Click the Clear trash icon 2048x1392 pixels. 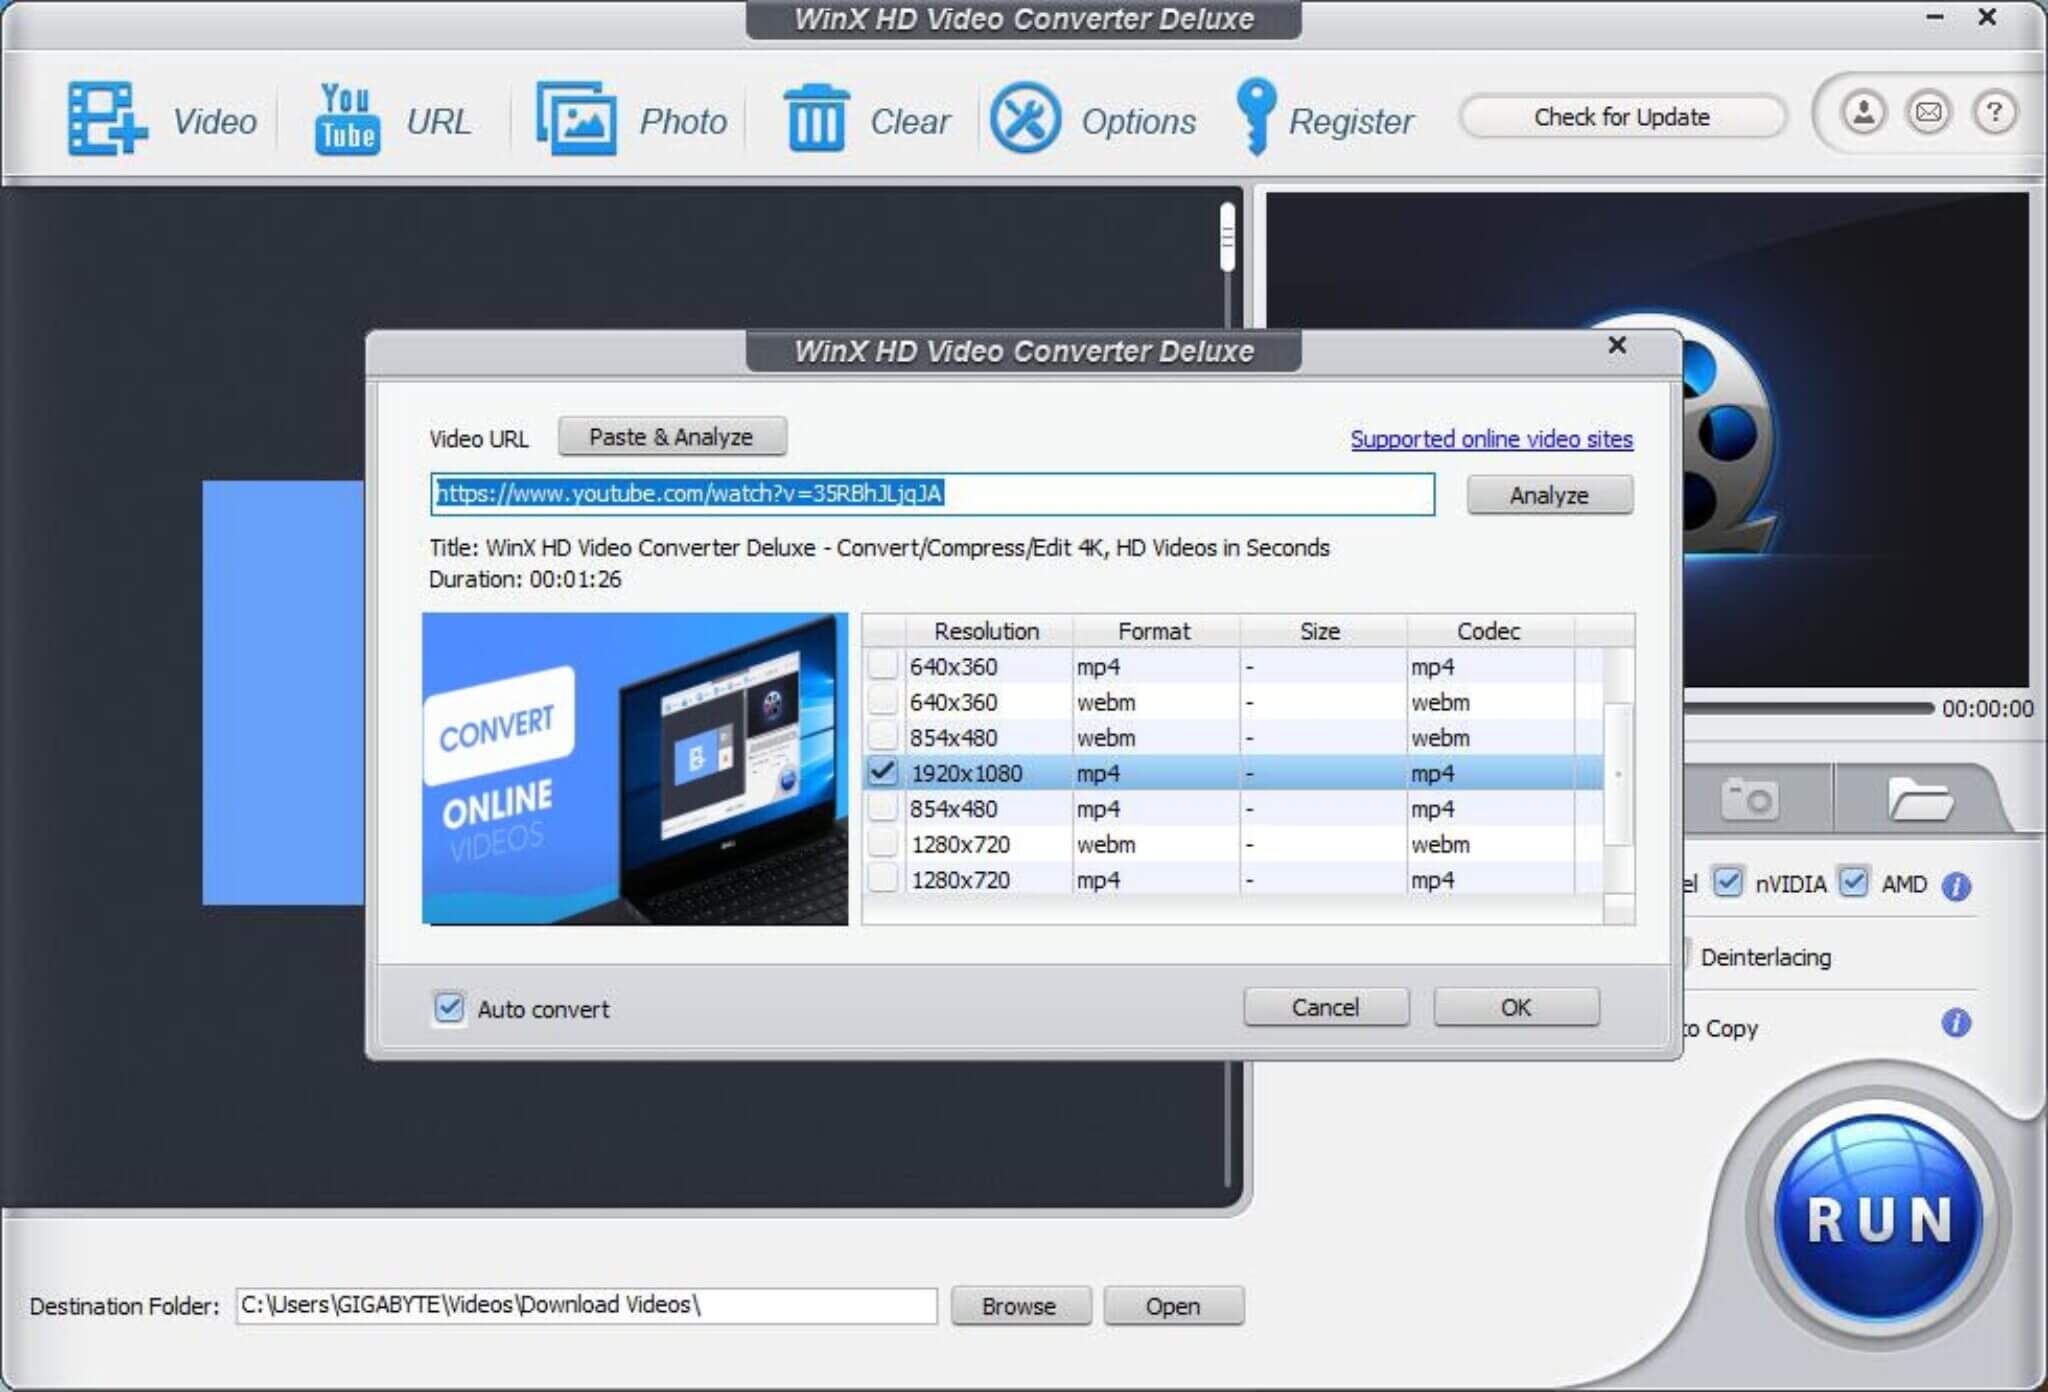pos(815,119)
